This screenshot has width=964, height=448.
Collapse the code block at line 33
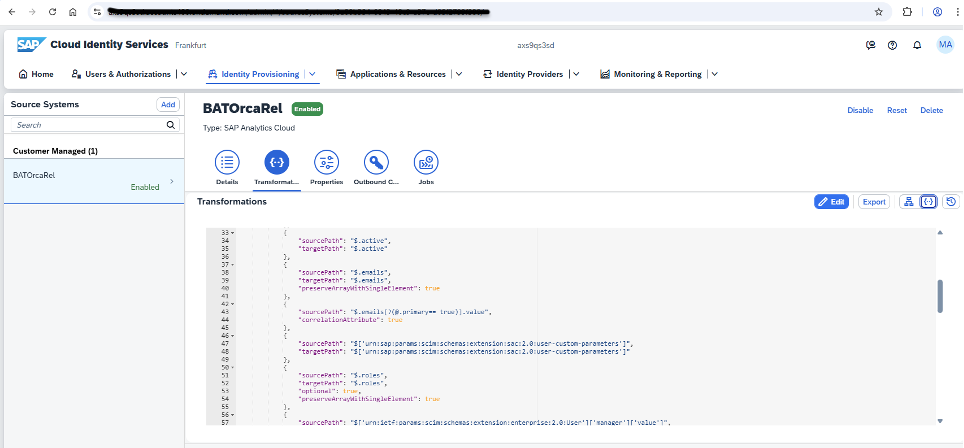click(x=233, y=233)
